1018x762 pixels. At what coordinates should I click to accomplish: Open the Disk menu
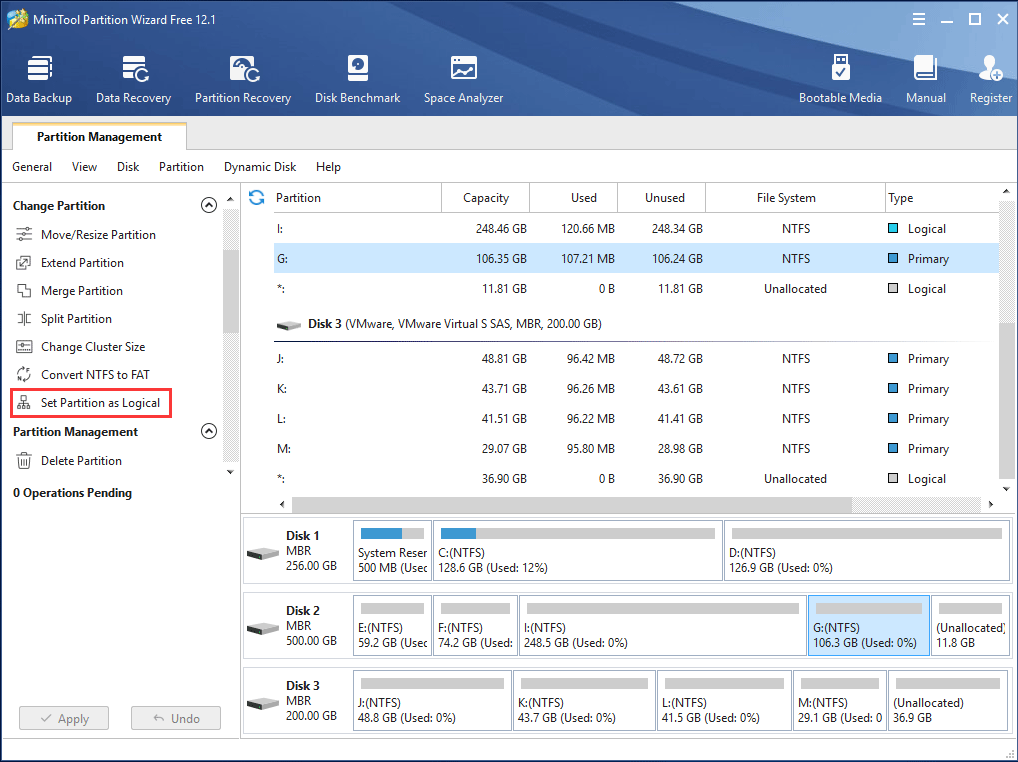pos(128,167)
